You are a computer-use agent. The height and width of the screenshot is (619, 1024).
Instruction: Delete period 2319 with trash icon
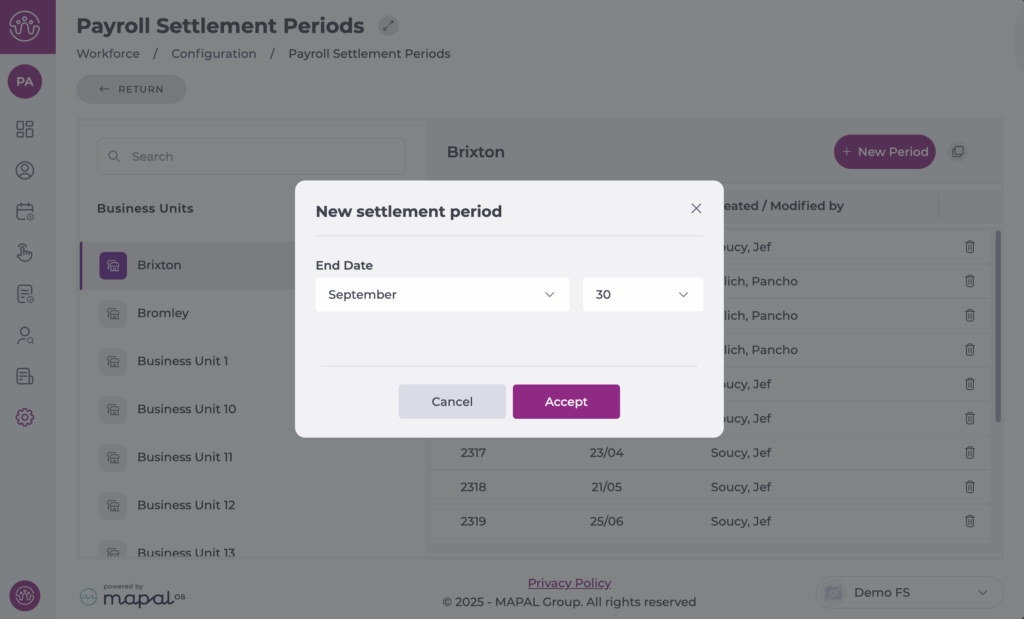970,521
